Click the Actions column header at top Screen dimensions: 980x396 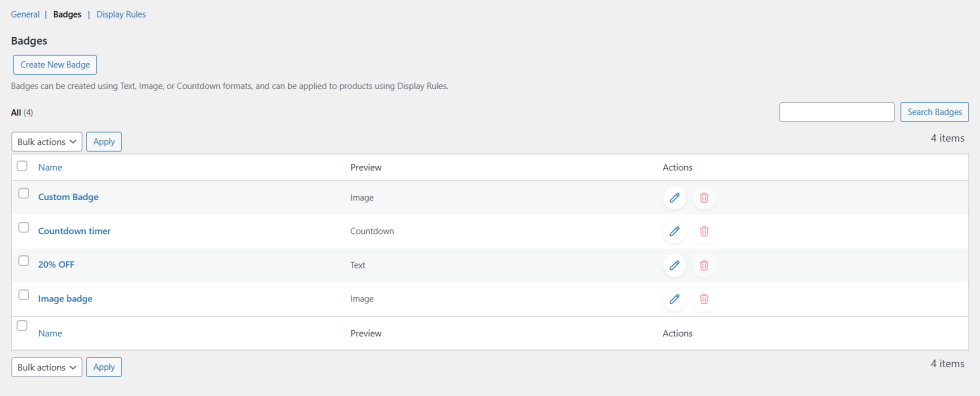point(678,167)
